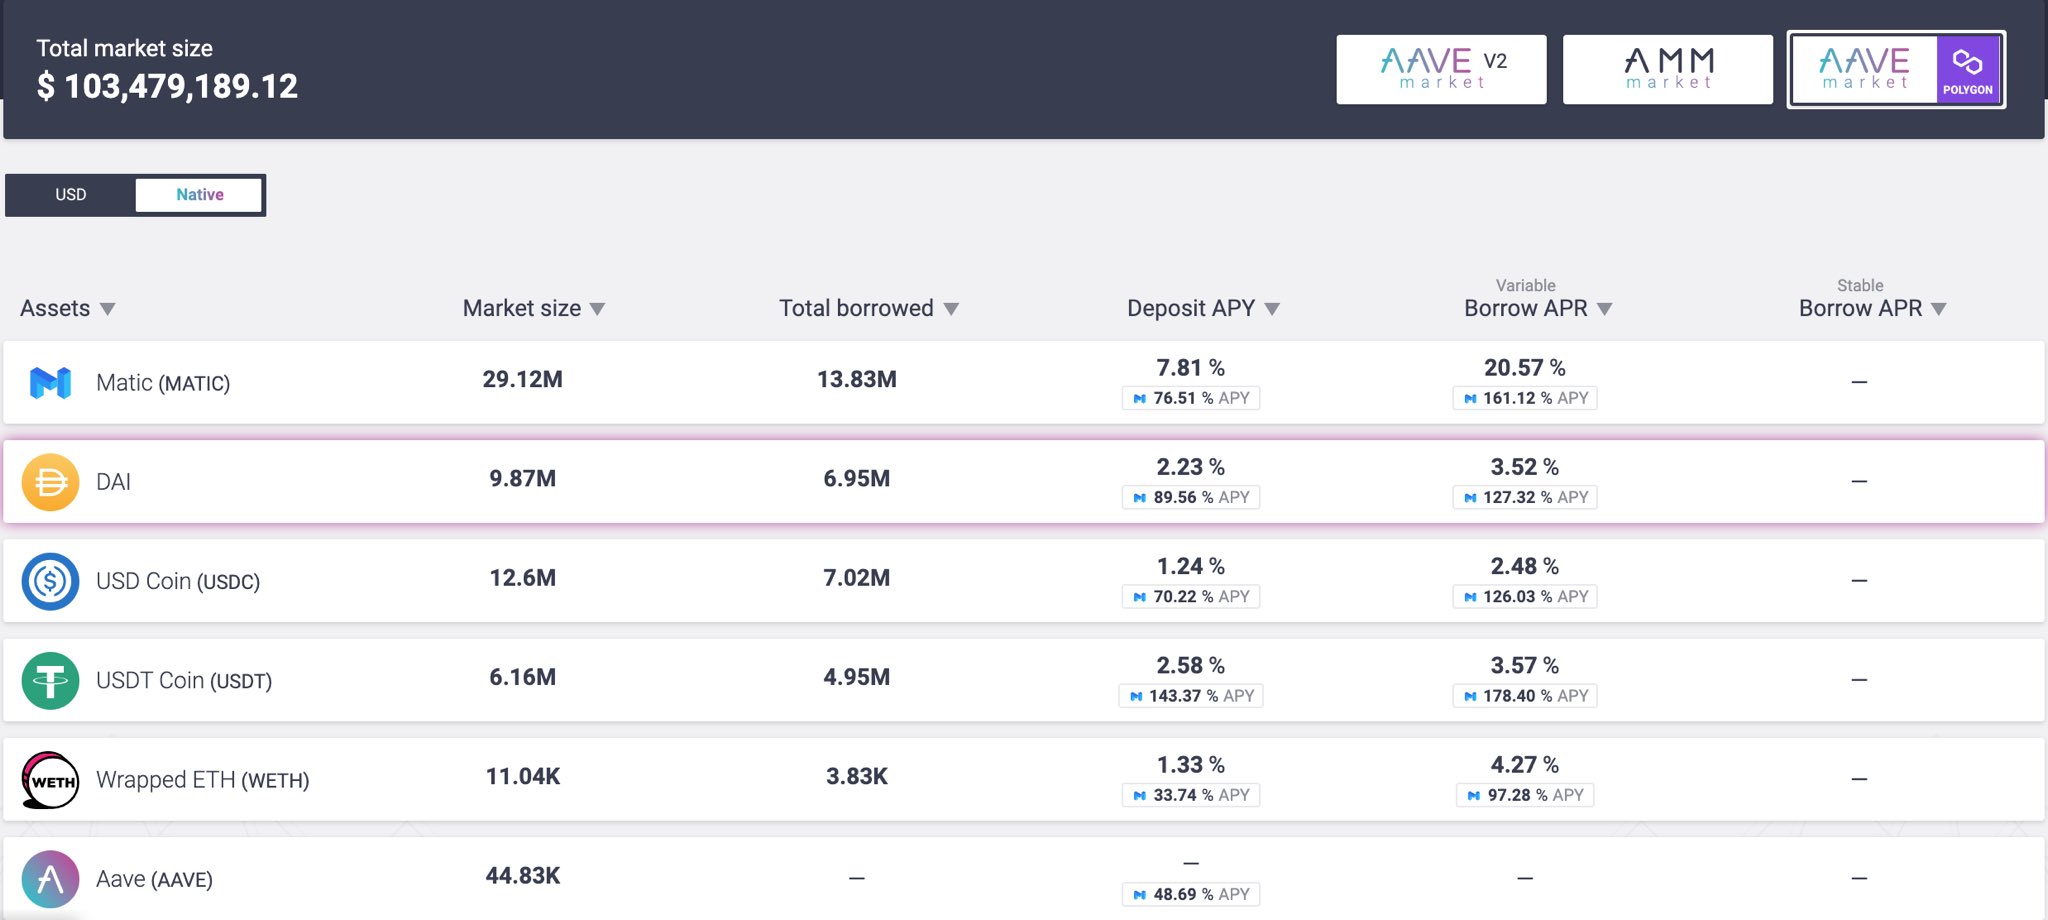Click the DAI token logo icon

click(x=50, y=482)
